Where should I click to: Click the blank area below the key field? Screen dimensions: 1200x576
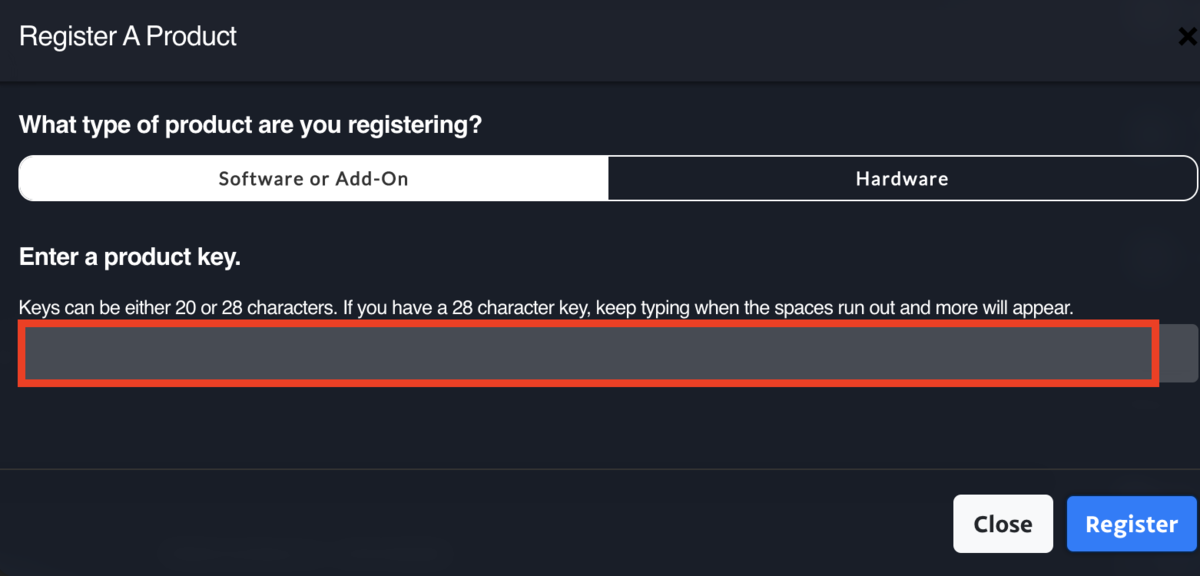(588, 425)
